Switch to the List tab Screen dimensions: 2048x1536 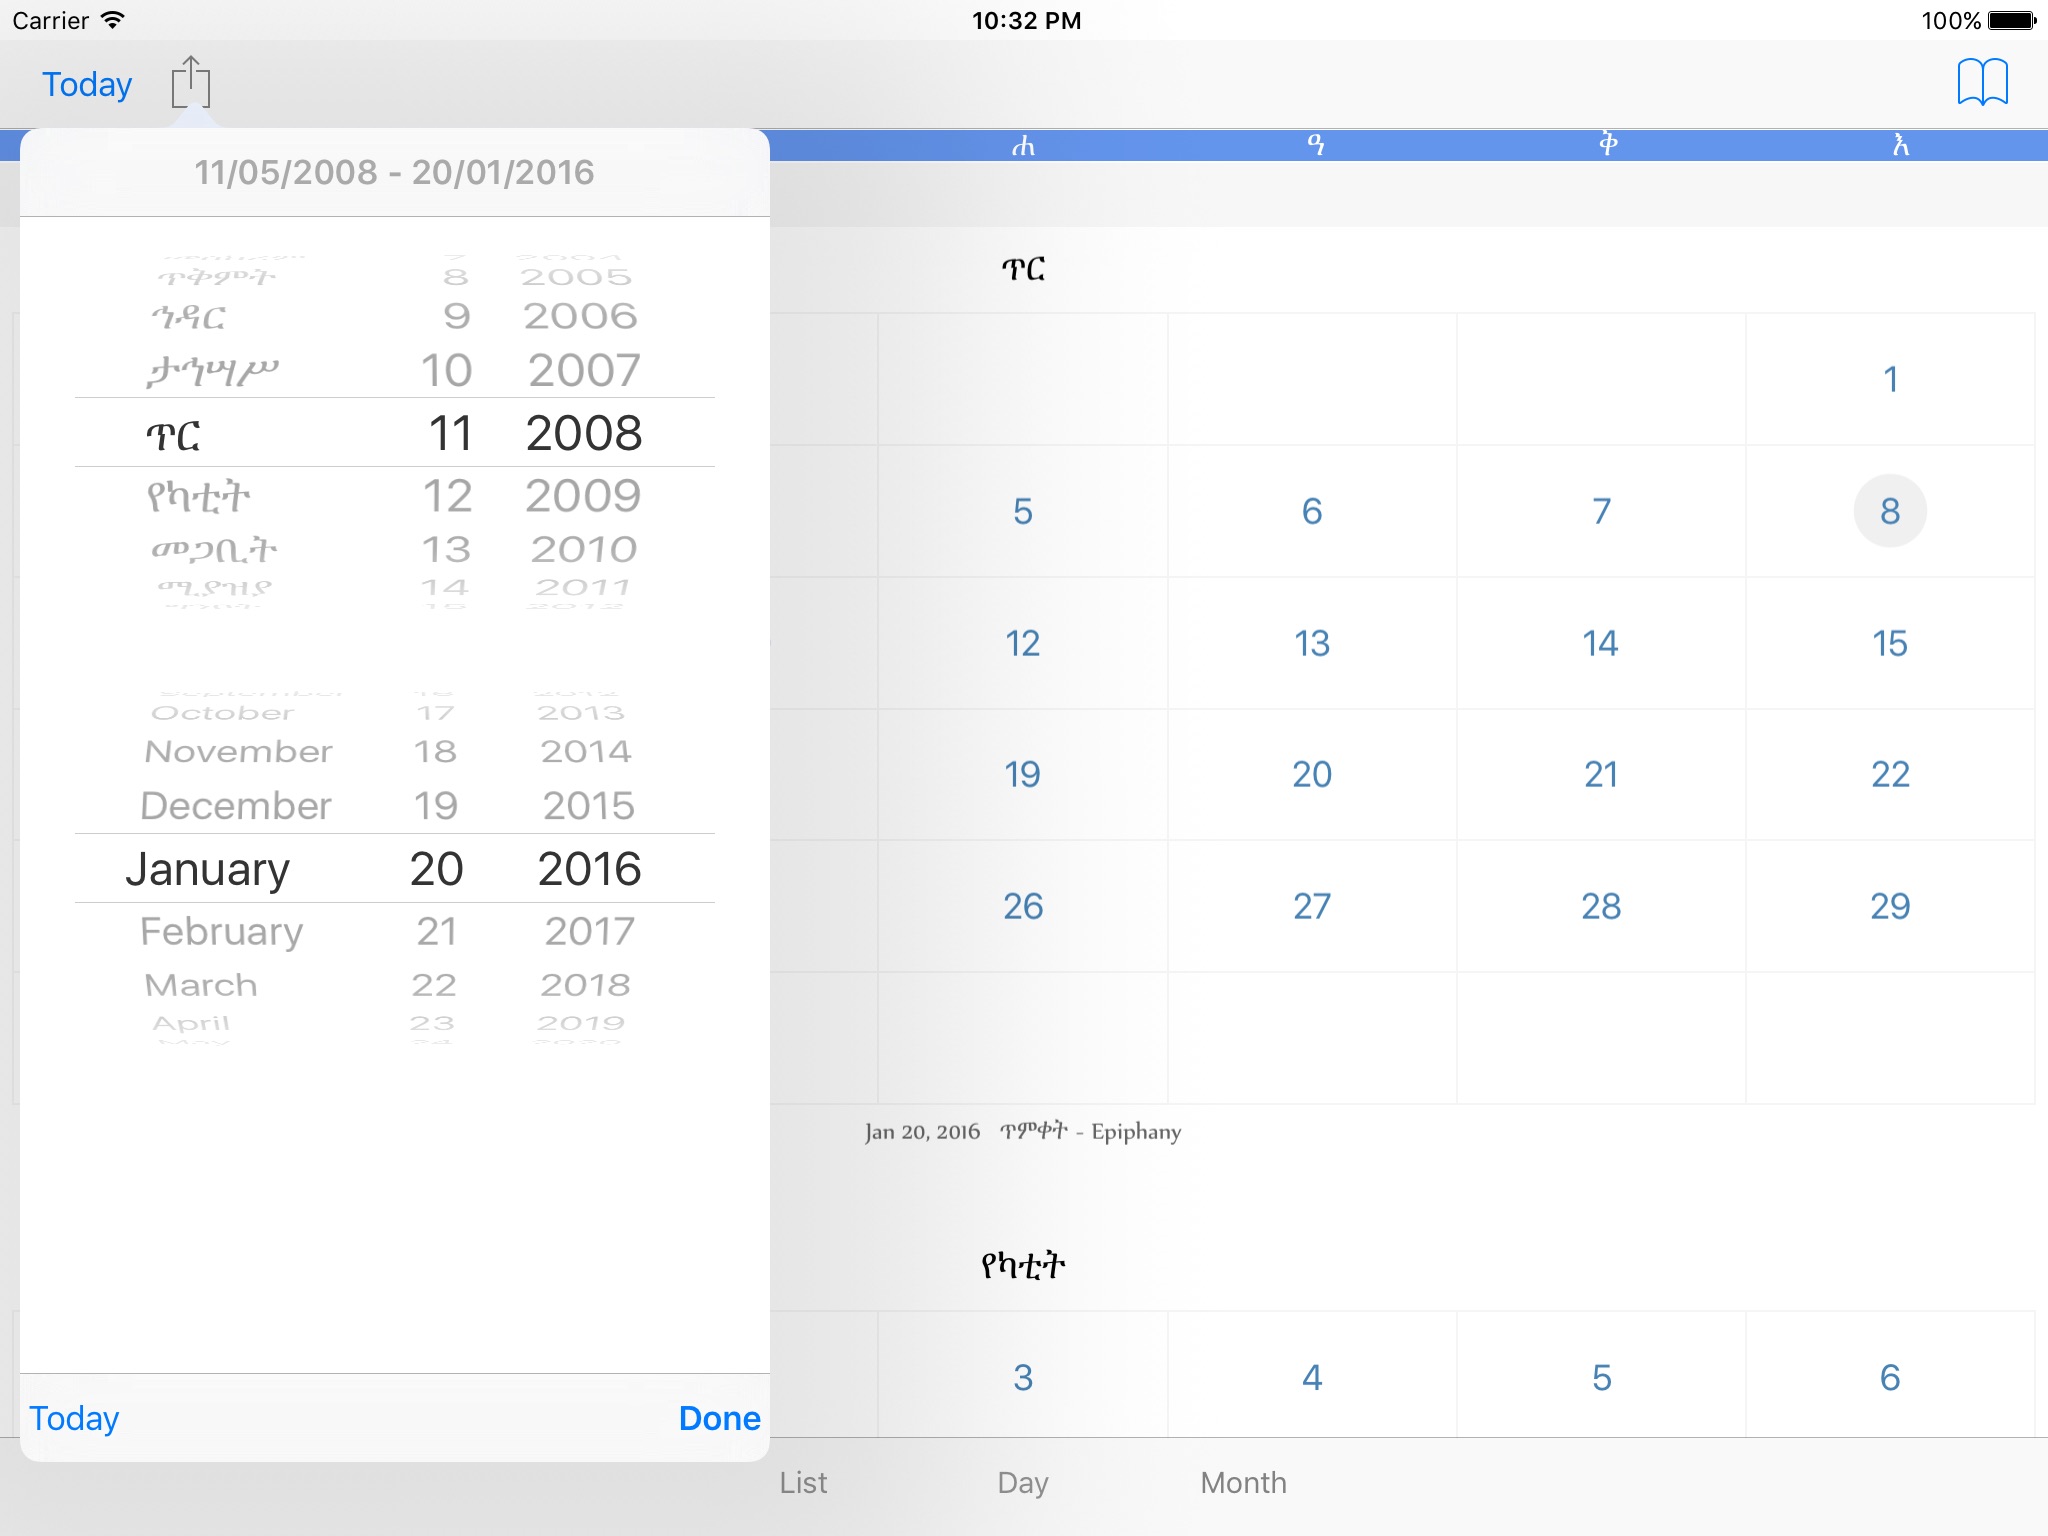pos(803,1482)
